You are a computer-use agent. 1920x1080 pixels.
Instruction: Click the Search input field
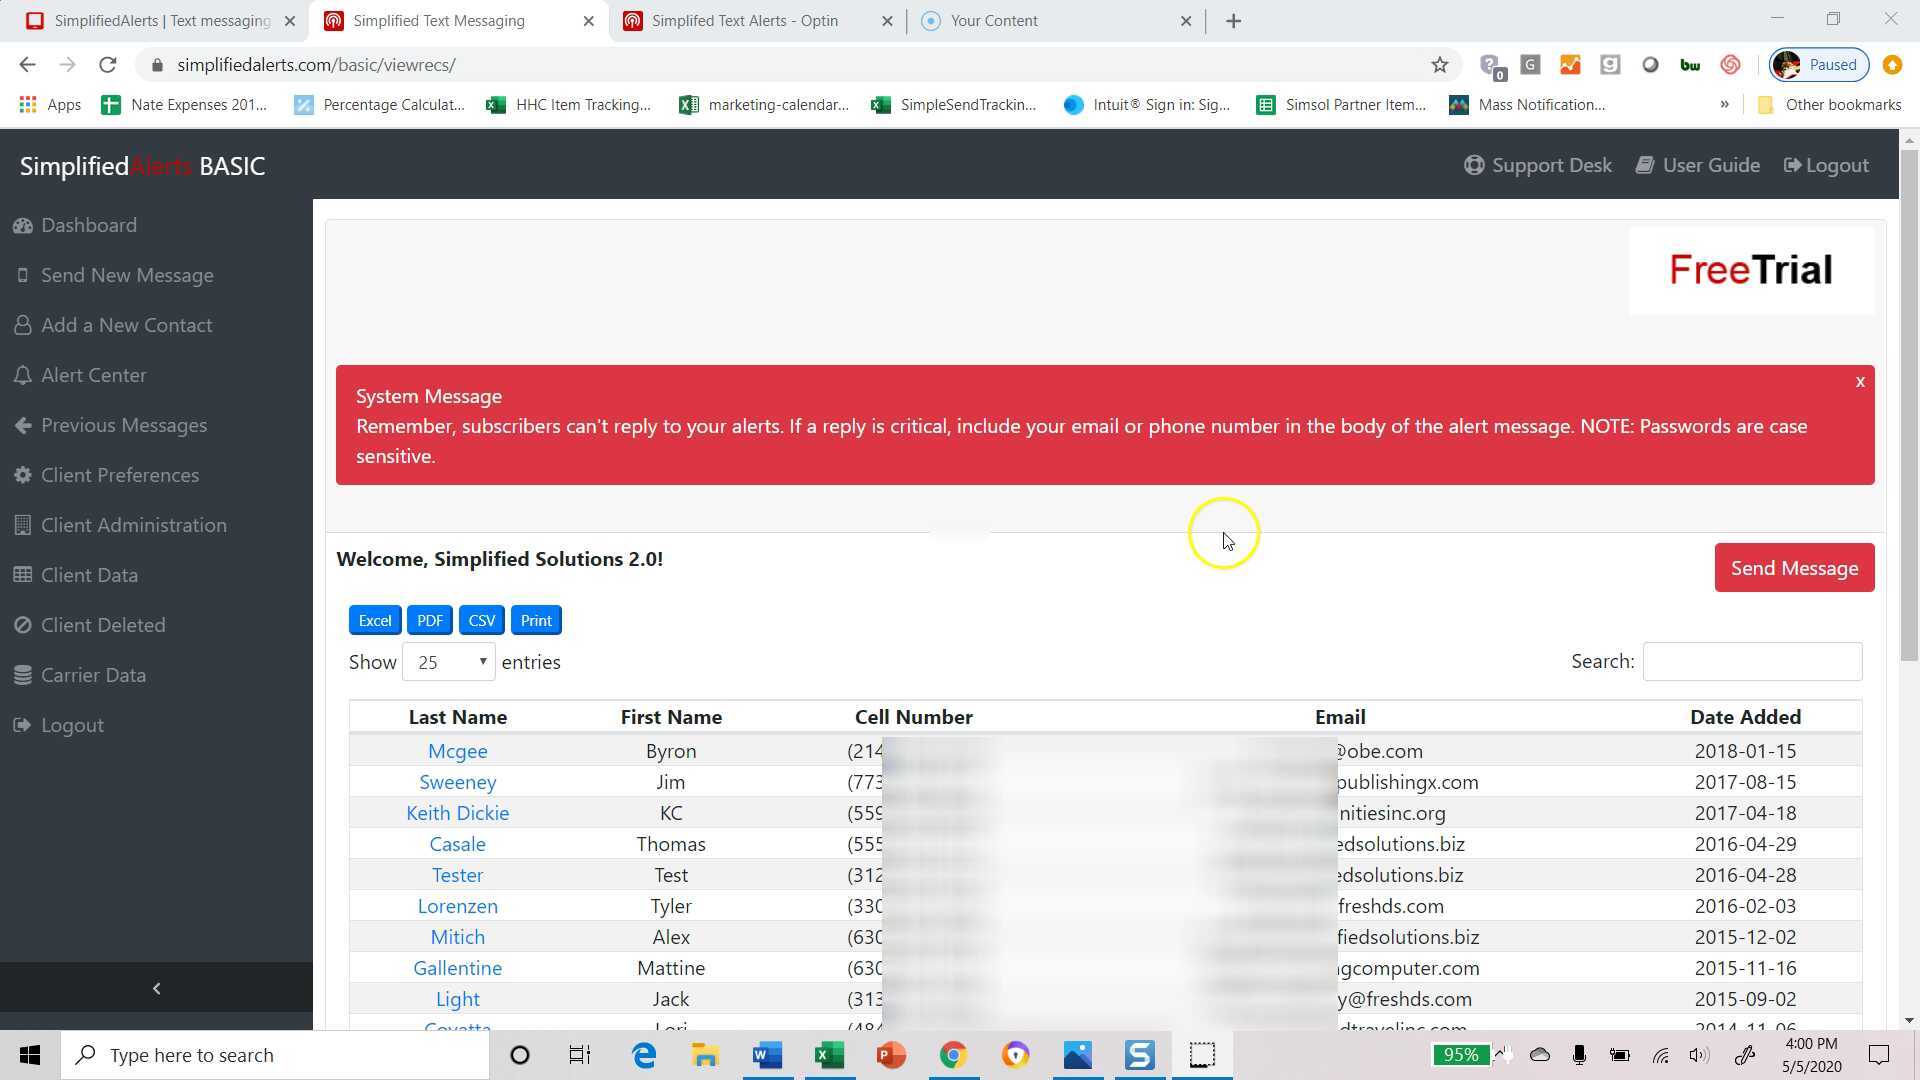pos(1752,662)
